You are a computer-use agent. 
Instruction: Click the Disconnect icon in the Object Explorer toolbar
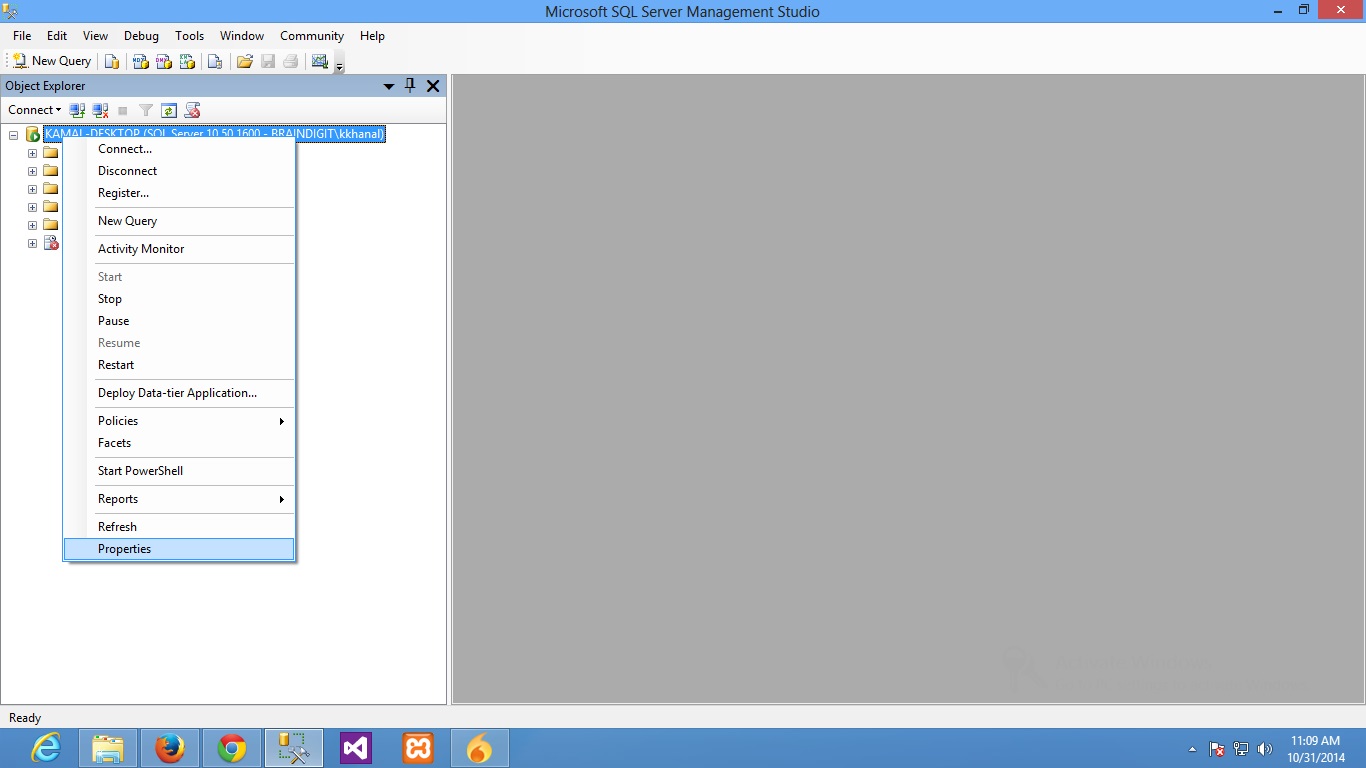point(100,110)
